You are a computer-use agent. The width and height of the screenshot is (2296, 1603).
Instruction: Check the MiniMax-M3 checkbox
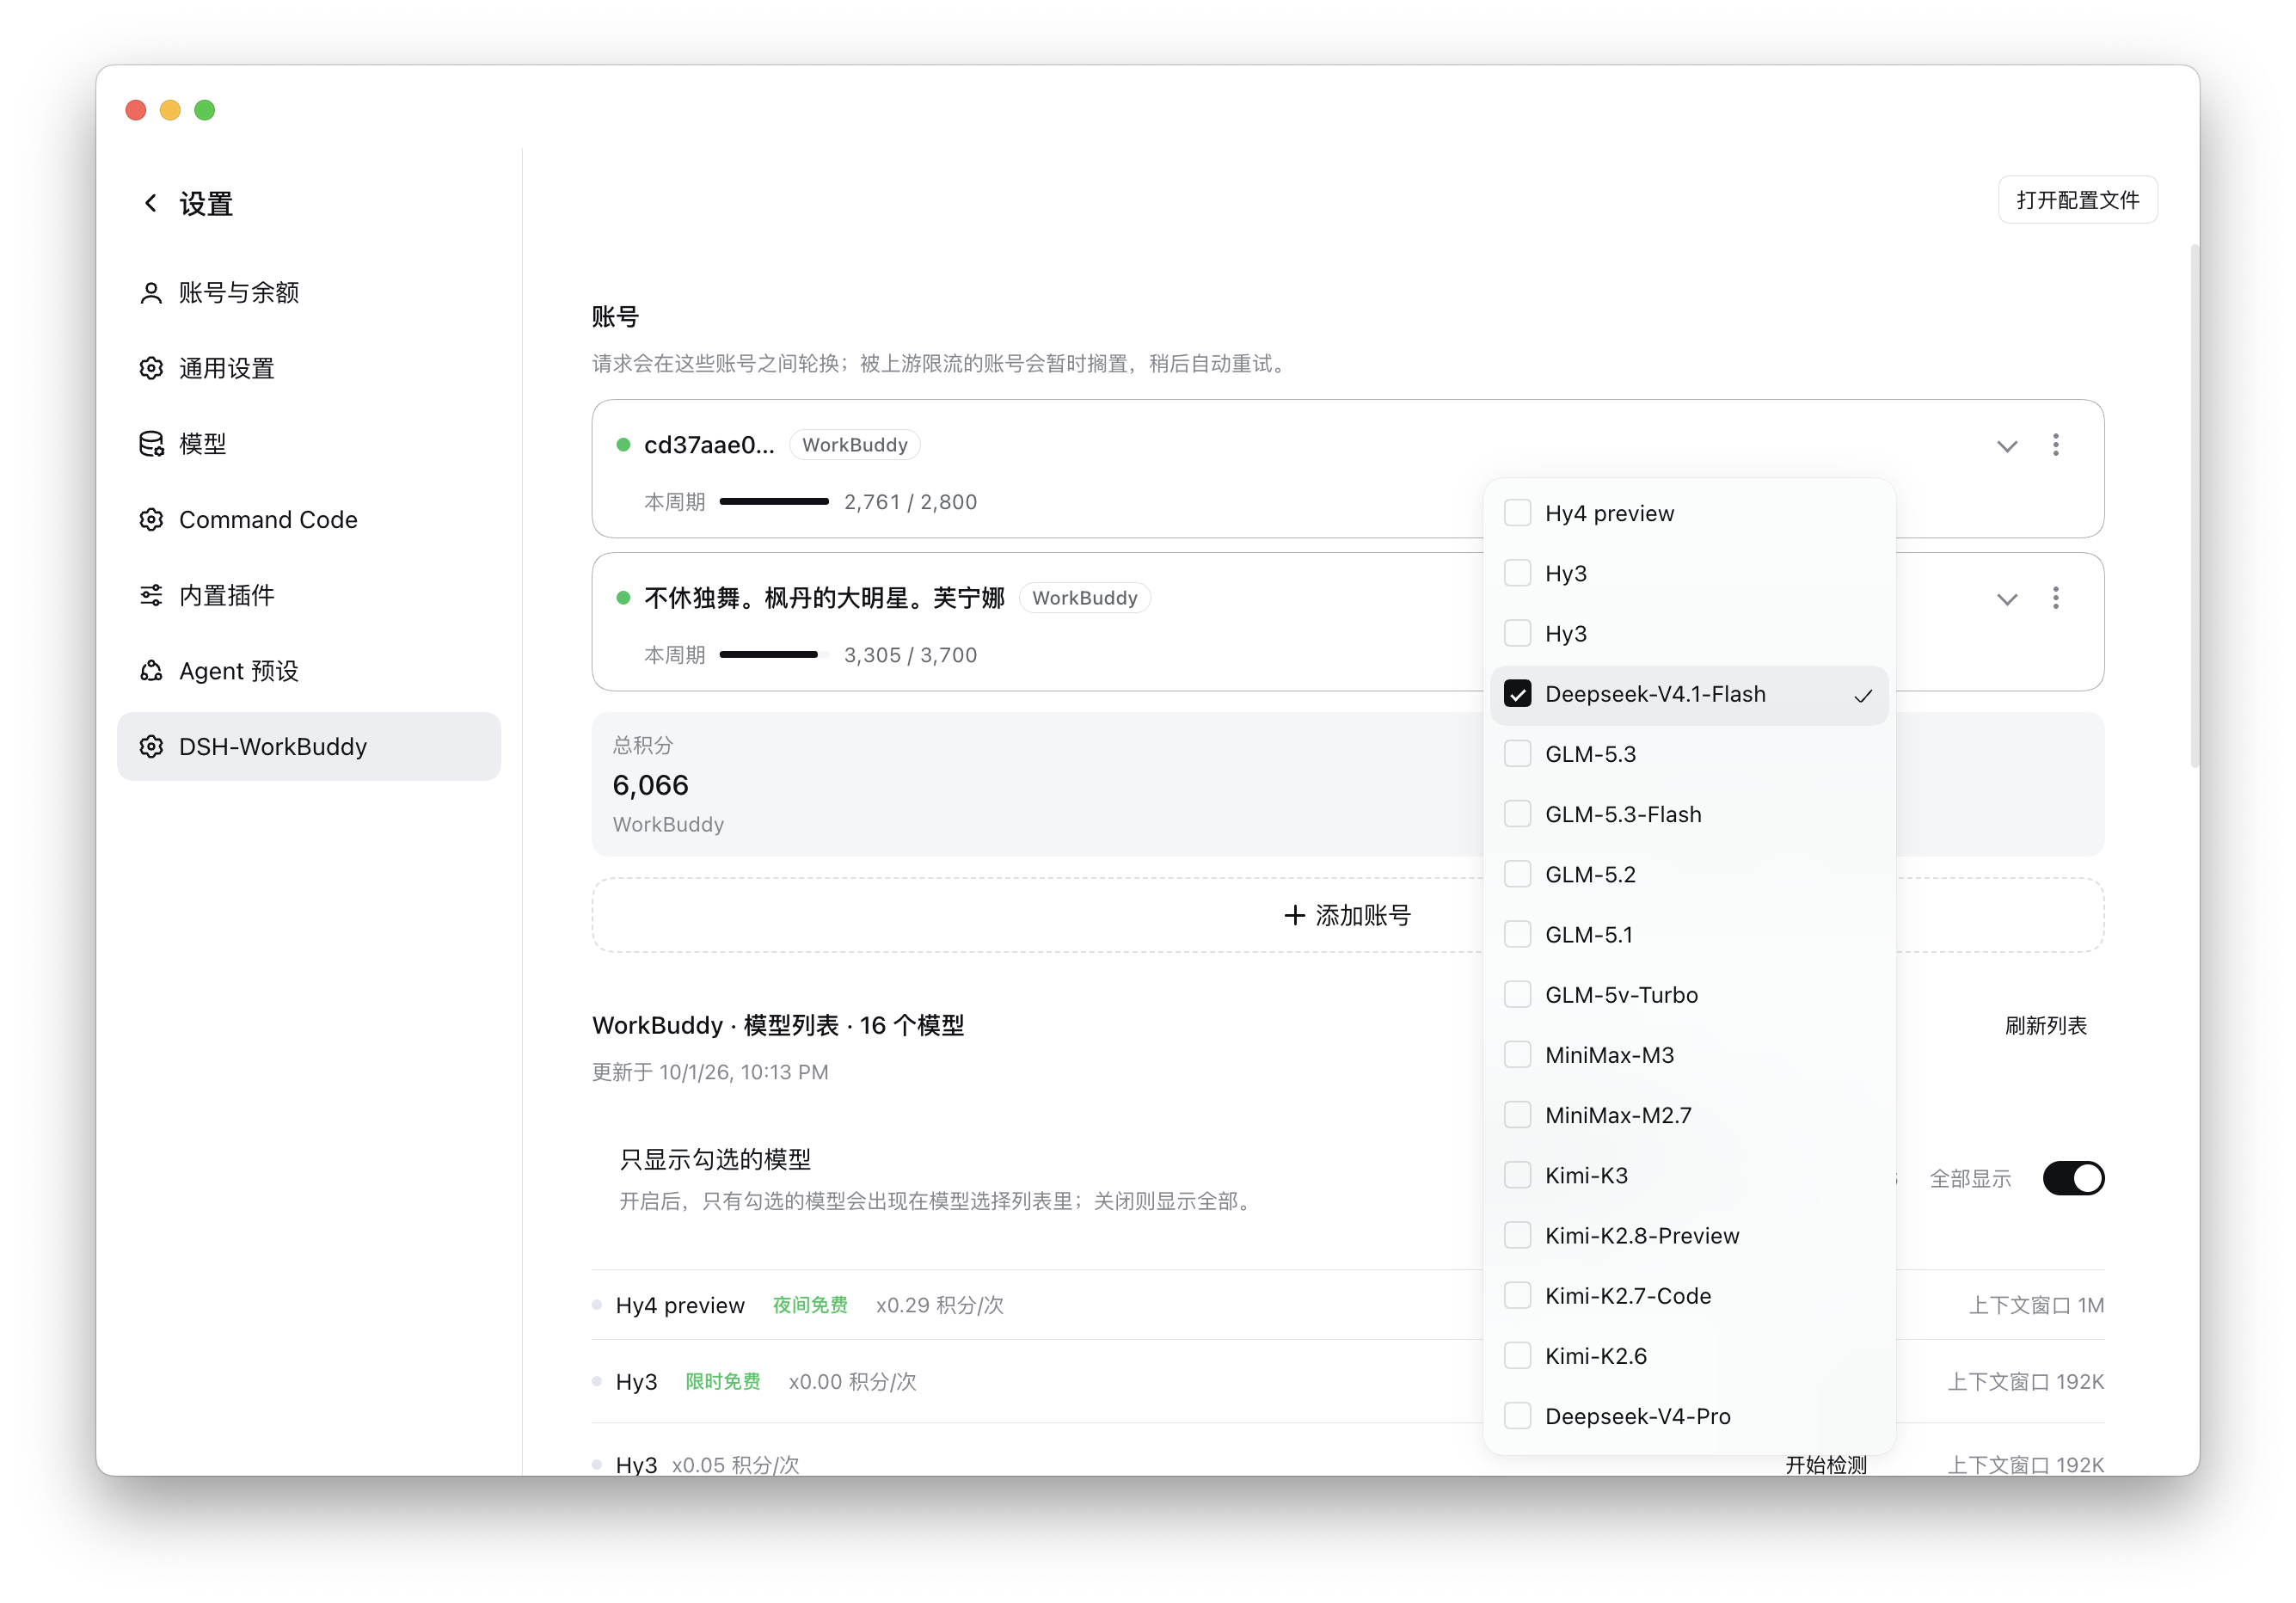(1517, 1055)
